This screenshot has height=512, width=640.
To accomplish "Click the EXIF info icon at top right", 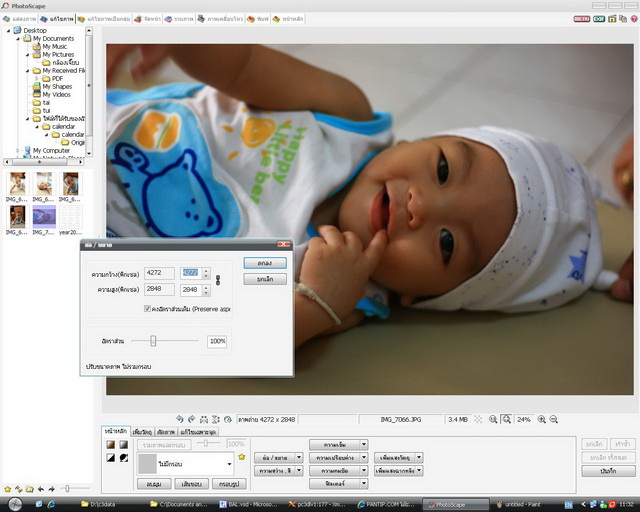I will pyautogui.click(x=599, y=19).
